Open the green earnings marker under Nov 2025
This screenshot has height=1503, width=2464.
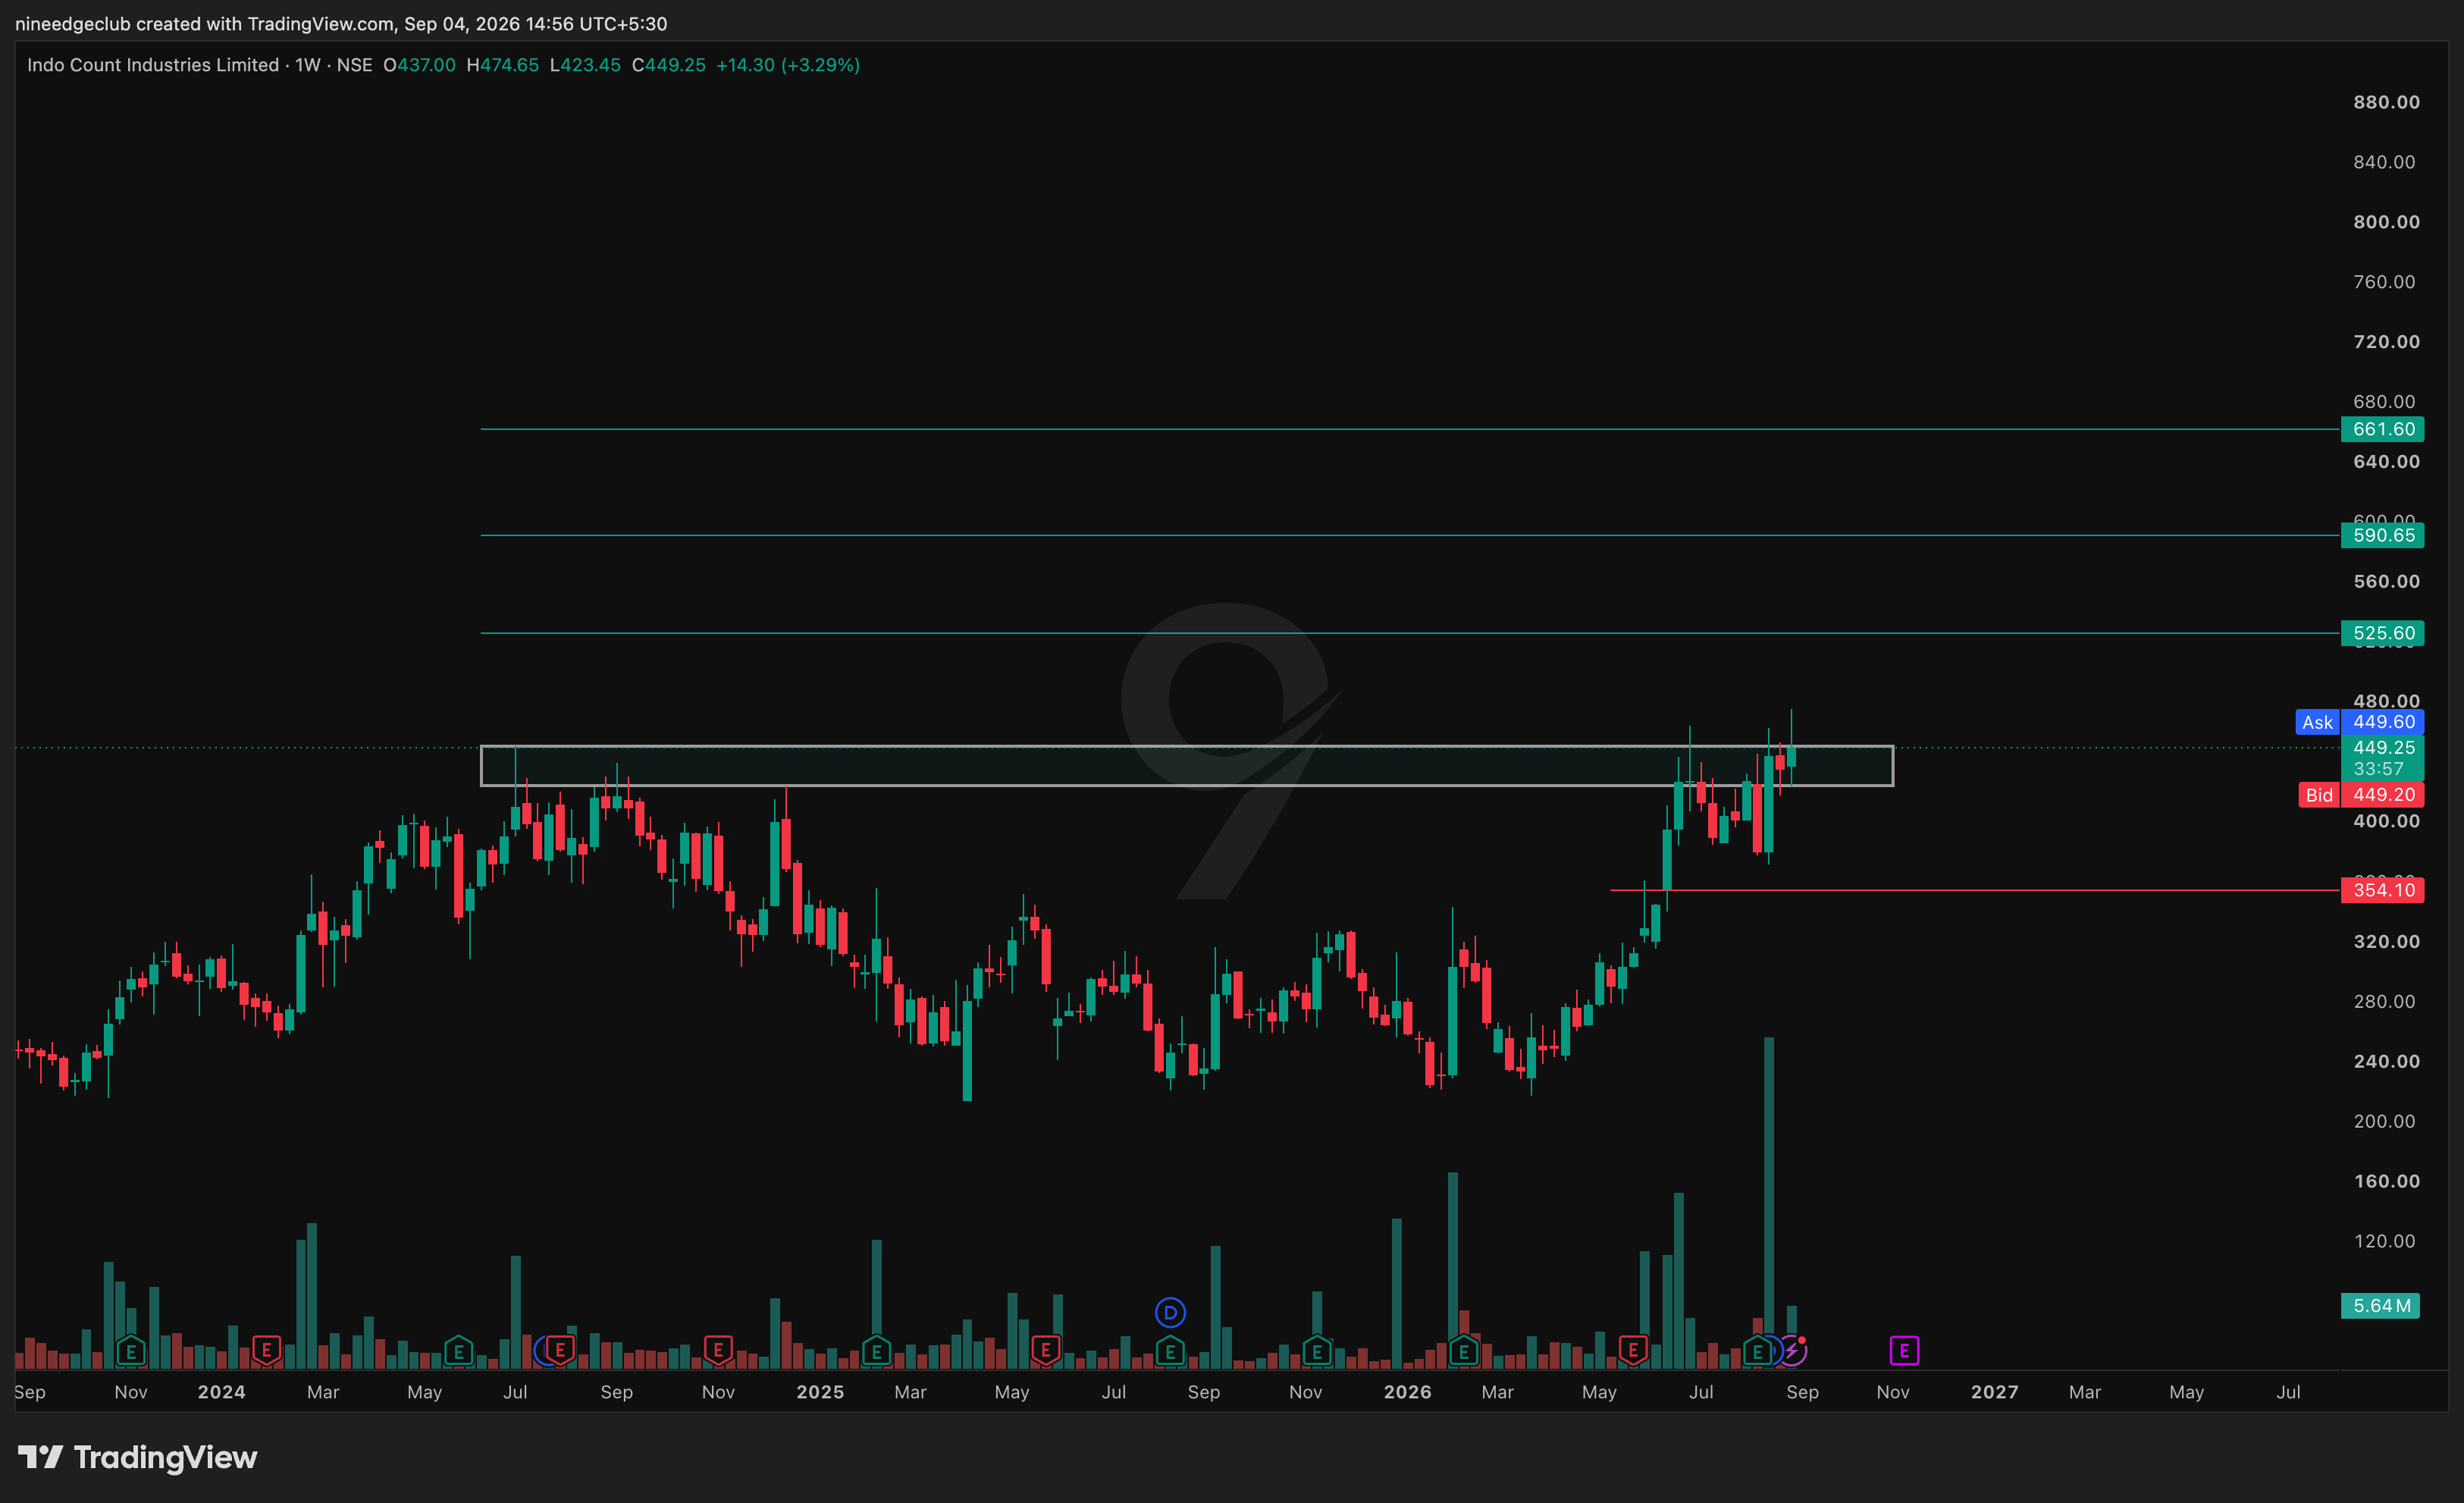pos(1317,1351)
